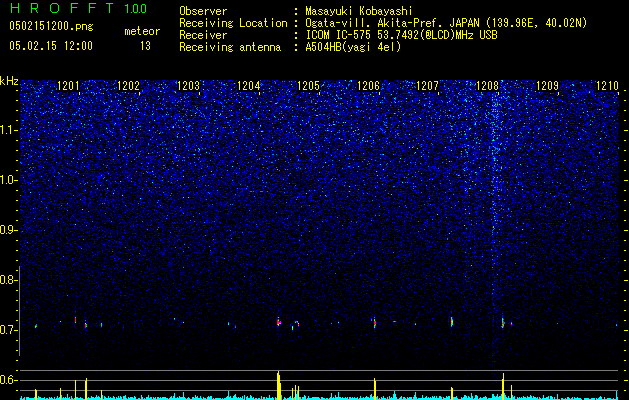Click the 1.0 frequency axis label
This screenshot has height=400, width=629.
click(x=8, y=180)
